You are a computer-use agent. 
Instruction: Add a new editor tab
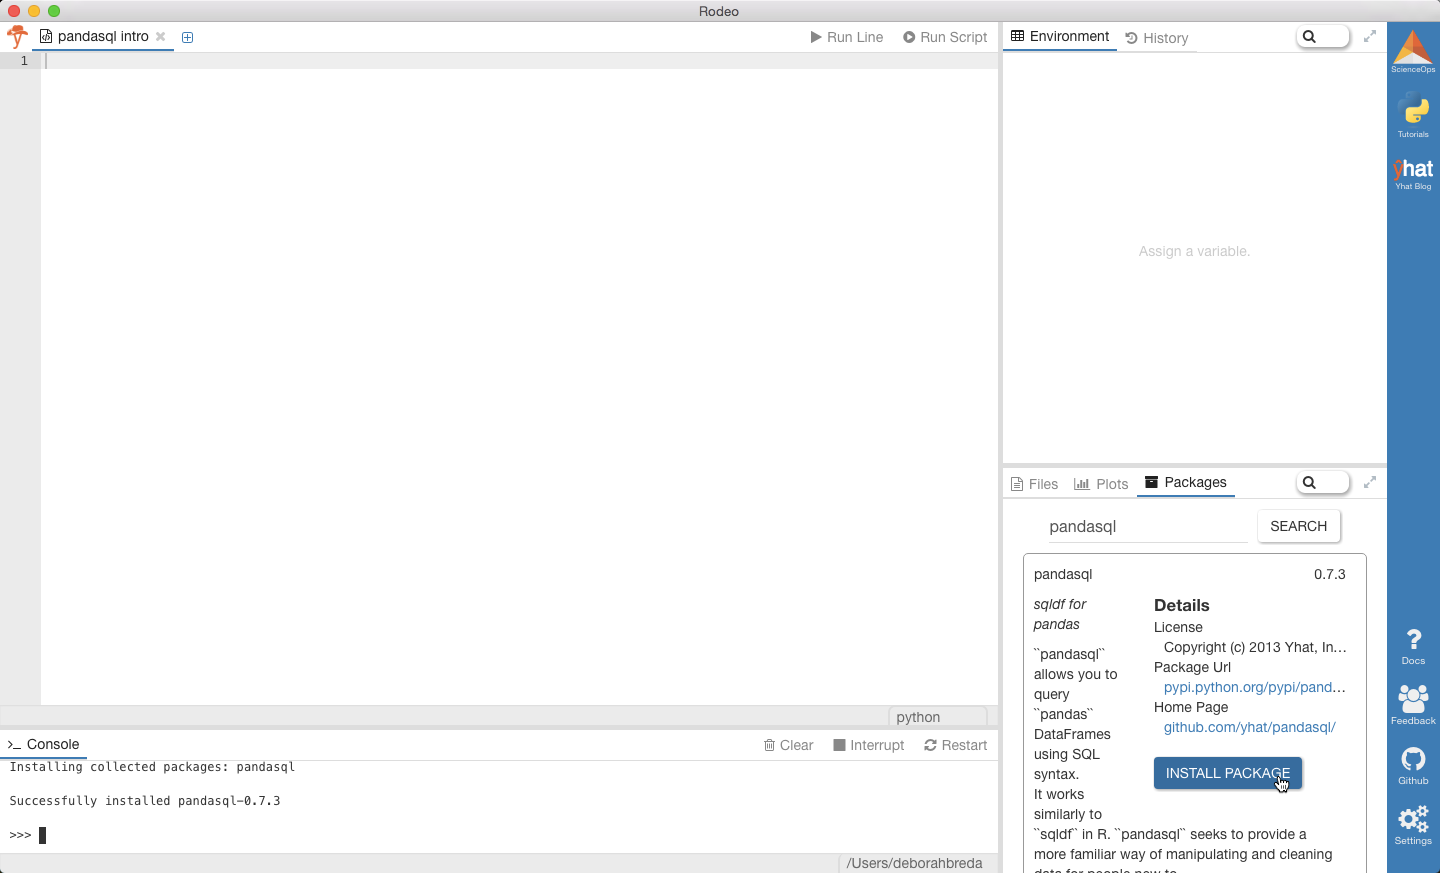coord(187,37)
